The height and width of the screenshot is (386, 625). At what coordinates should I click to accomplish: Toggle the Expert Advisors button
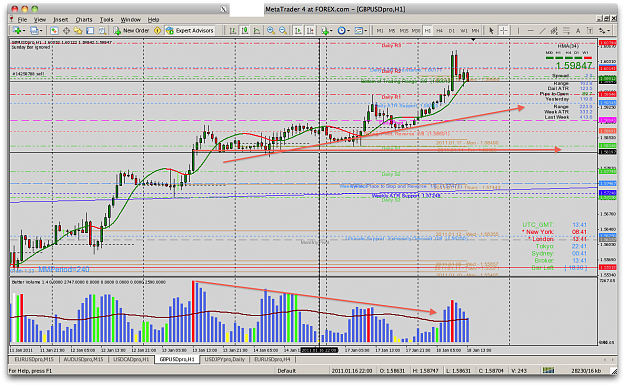pos(190,30)
